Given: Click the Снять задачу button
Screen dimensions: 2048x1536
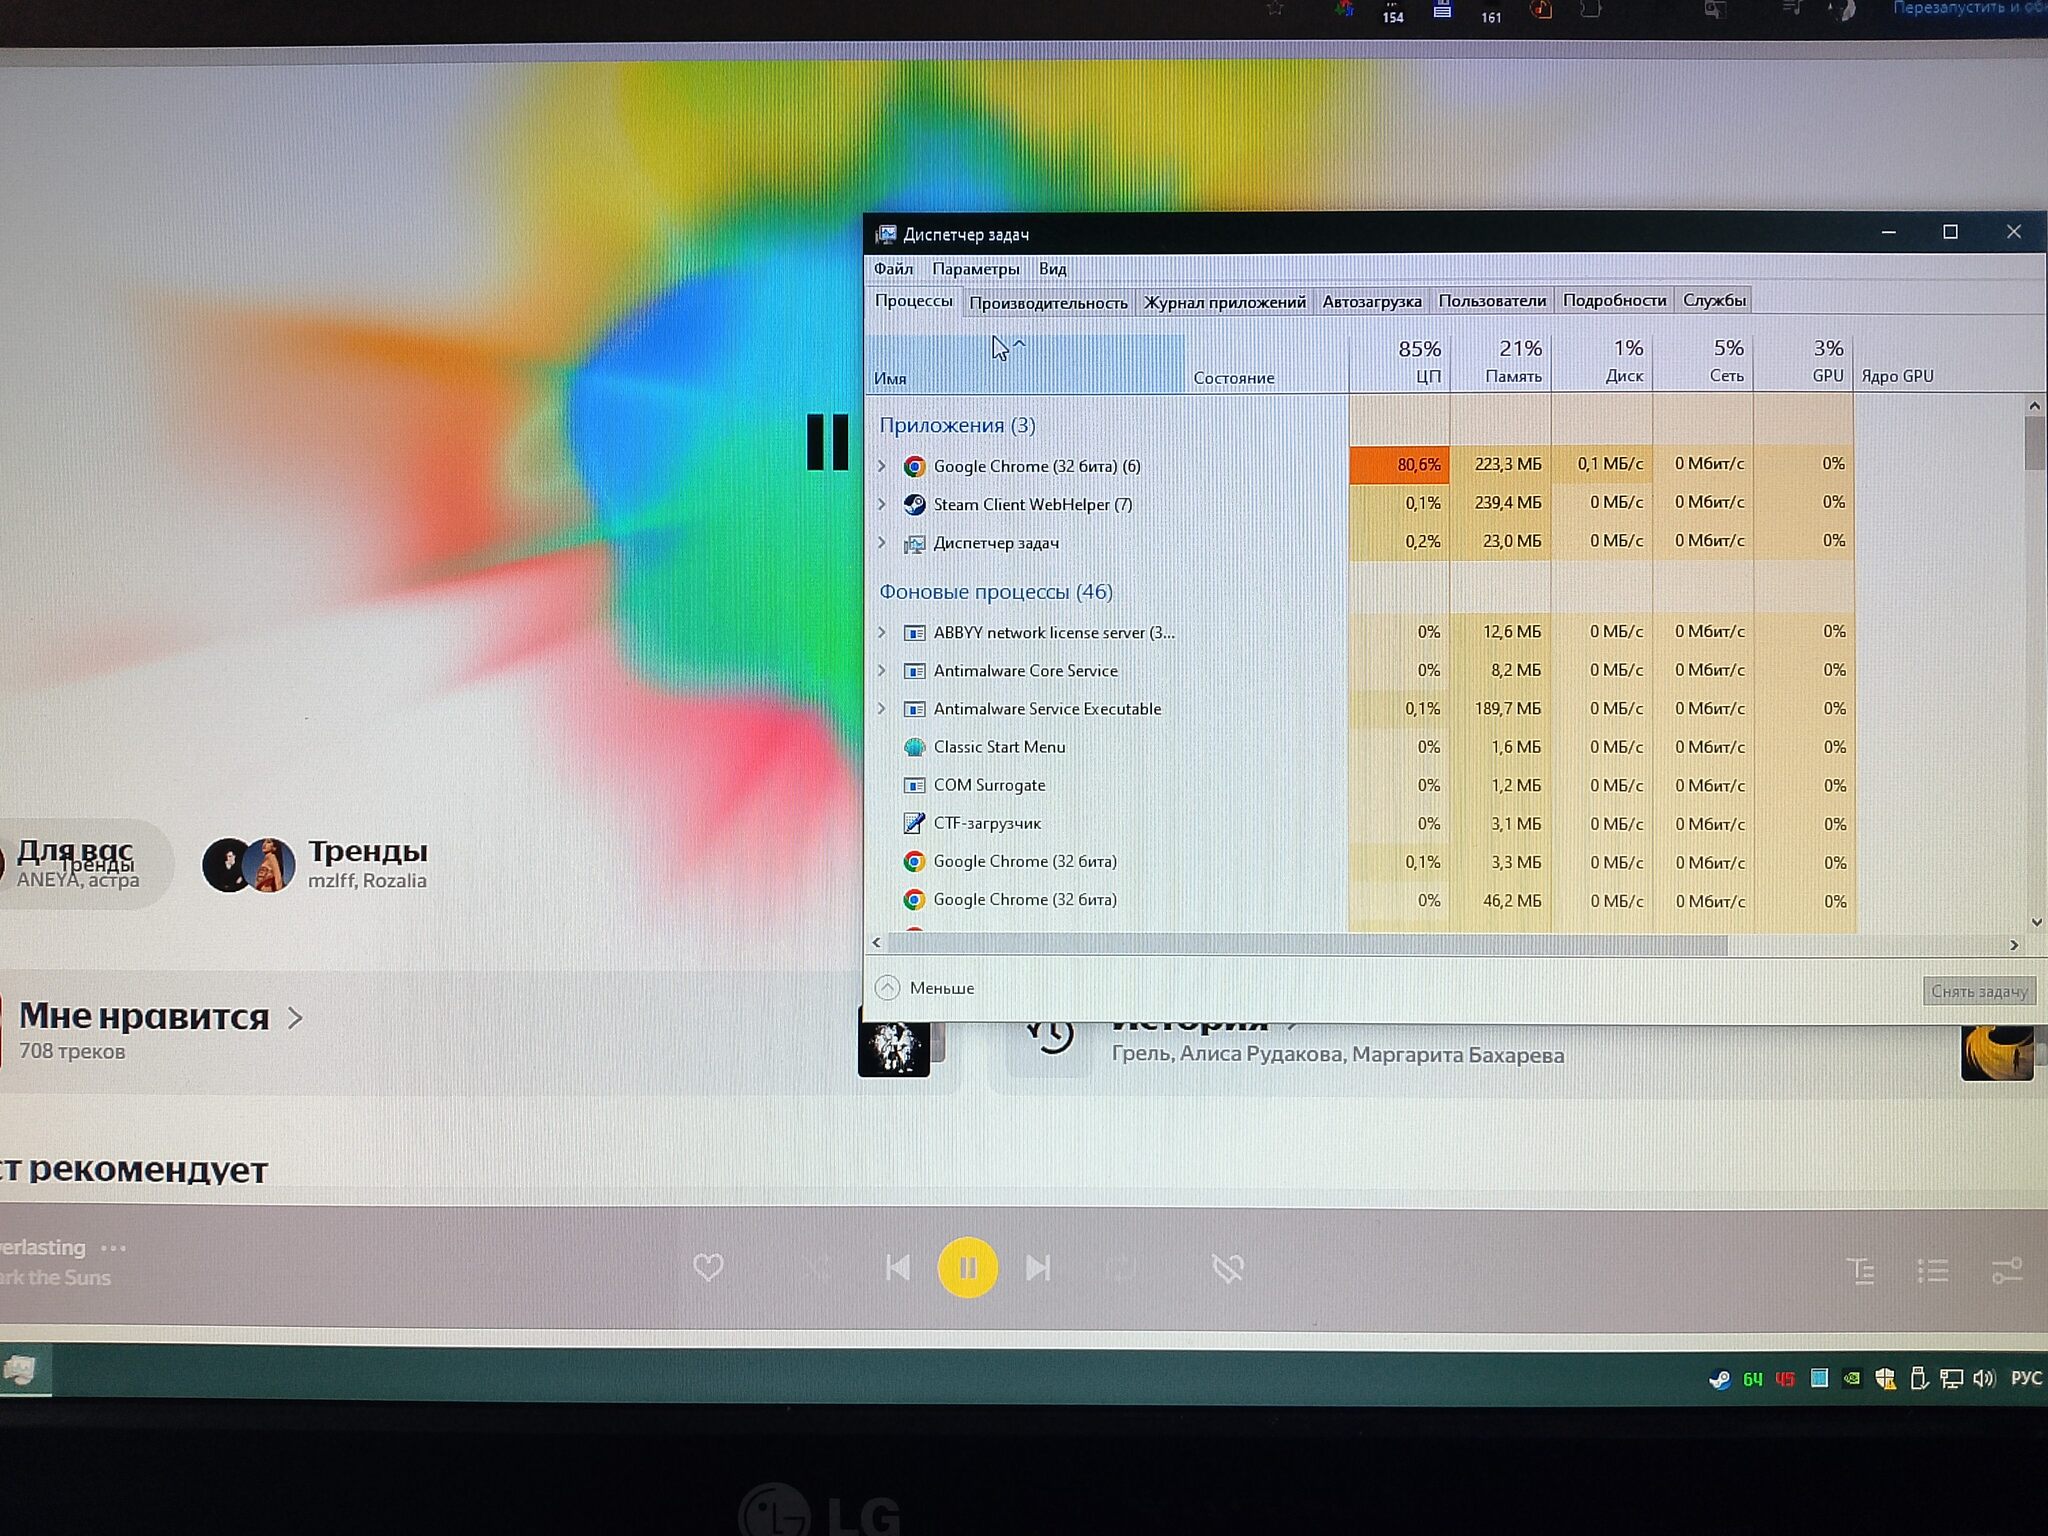Looking at the screenshot, I should [1978, 991].
